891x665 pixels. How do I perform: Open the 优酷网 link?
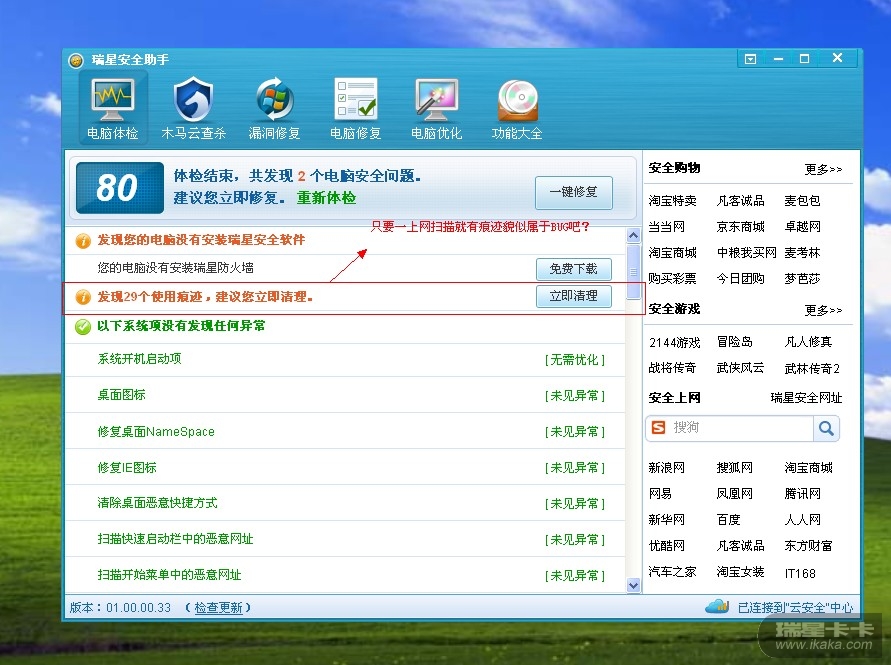tap(667, 546)
